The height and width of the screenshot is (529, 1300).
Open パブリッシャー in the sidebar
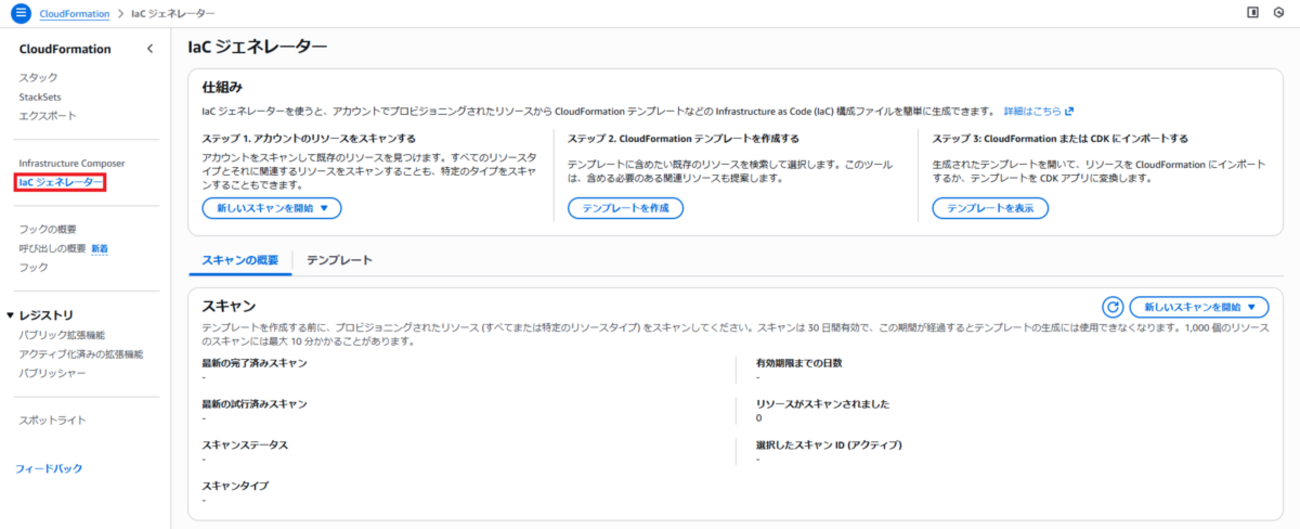[52, 373]
